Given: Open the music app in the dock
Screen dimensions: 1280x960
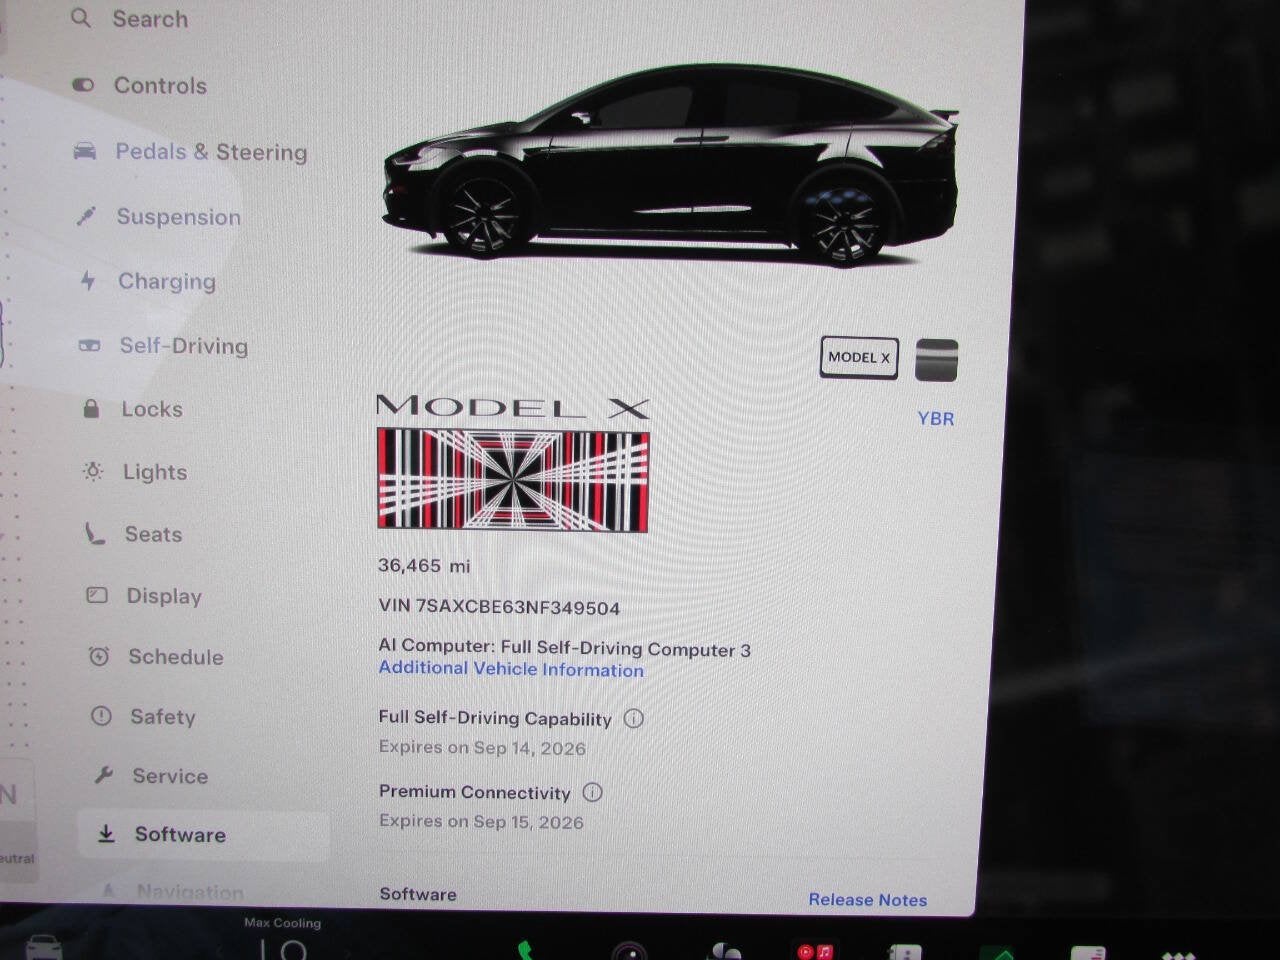Looking at the screenshot, I should click(814, 951).
